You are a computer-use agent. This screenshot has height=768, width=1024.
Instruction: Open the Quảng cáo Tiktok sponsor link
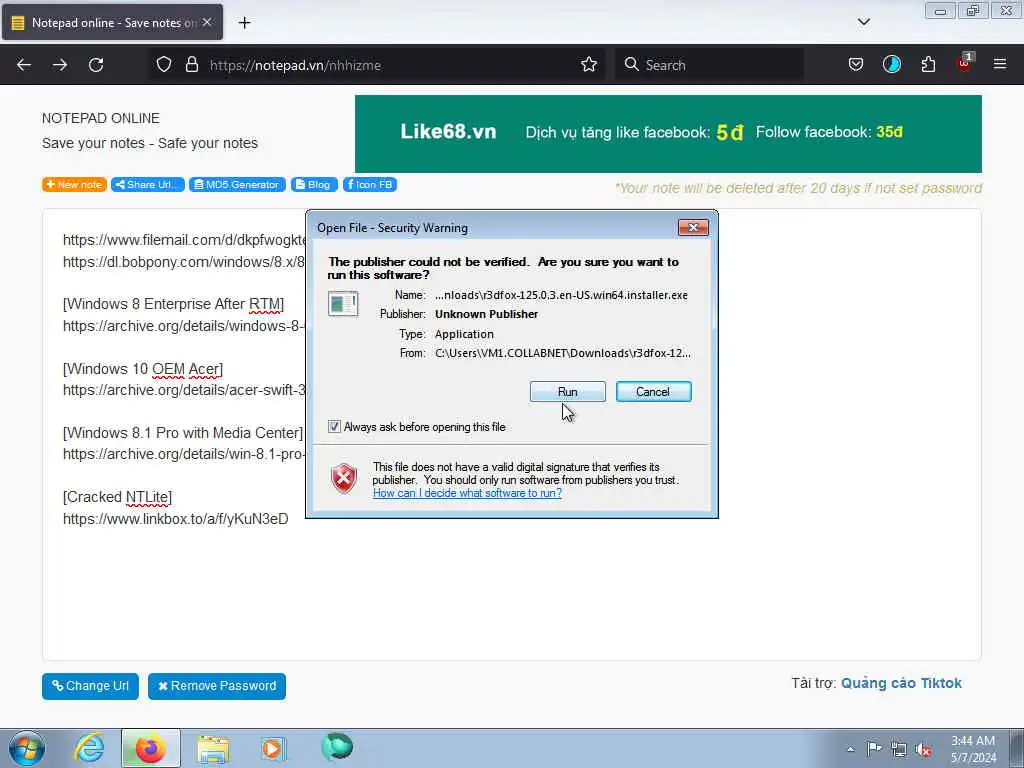901,683
